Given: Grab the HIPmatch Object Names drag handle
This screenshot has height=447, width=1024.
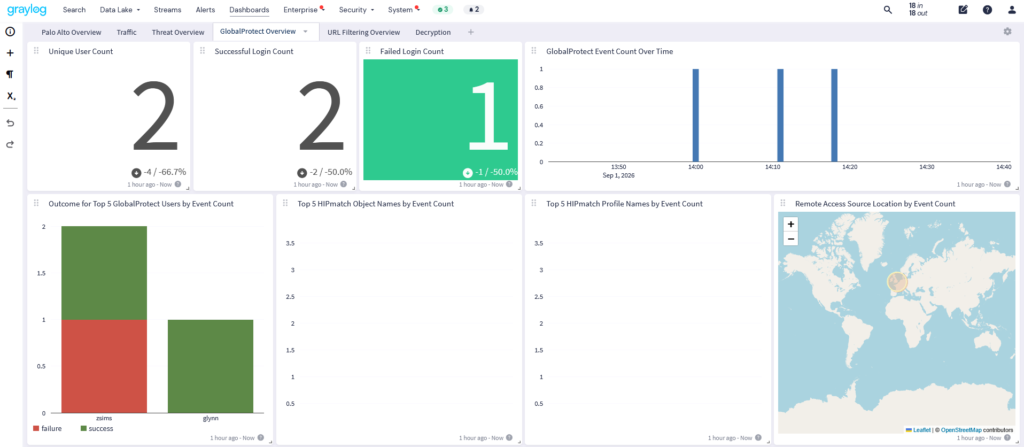Looking at the screenshot, I should [285, 204].
